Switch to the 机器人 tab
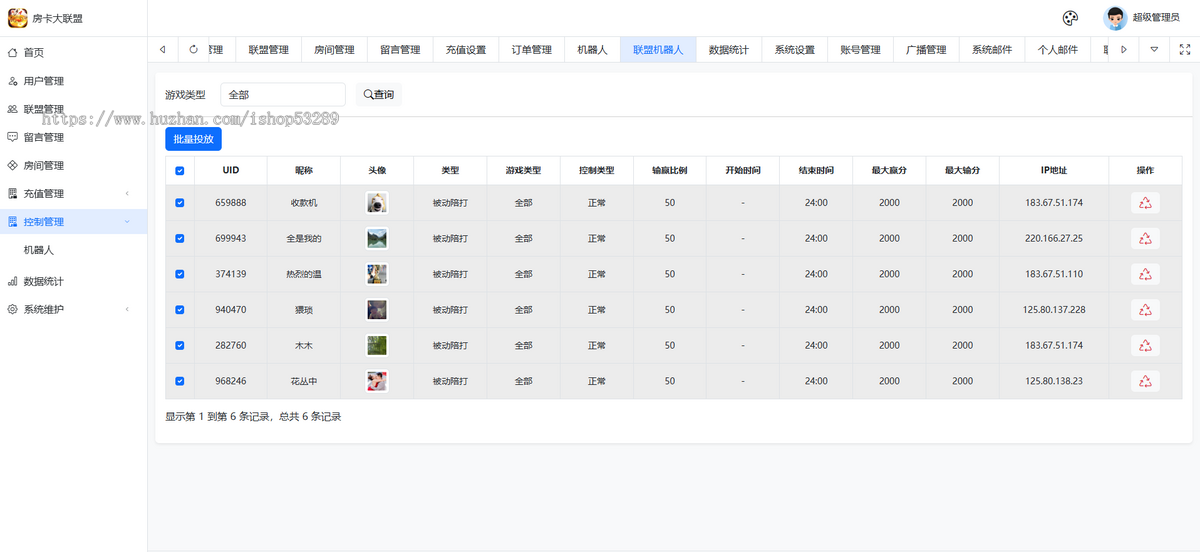Screen dimensions: 1200x552 [x=592, y=49]
